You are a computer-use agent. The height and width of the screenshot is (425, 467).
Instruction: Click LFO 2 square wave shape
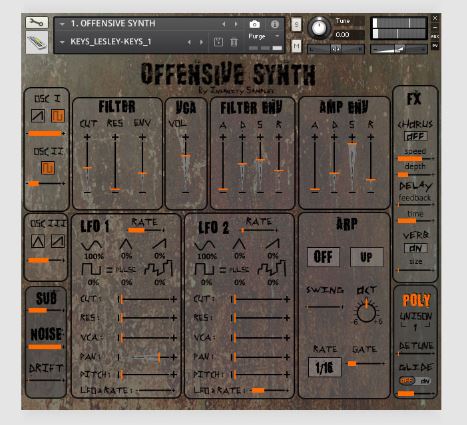pos(204,269)
